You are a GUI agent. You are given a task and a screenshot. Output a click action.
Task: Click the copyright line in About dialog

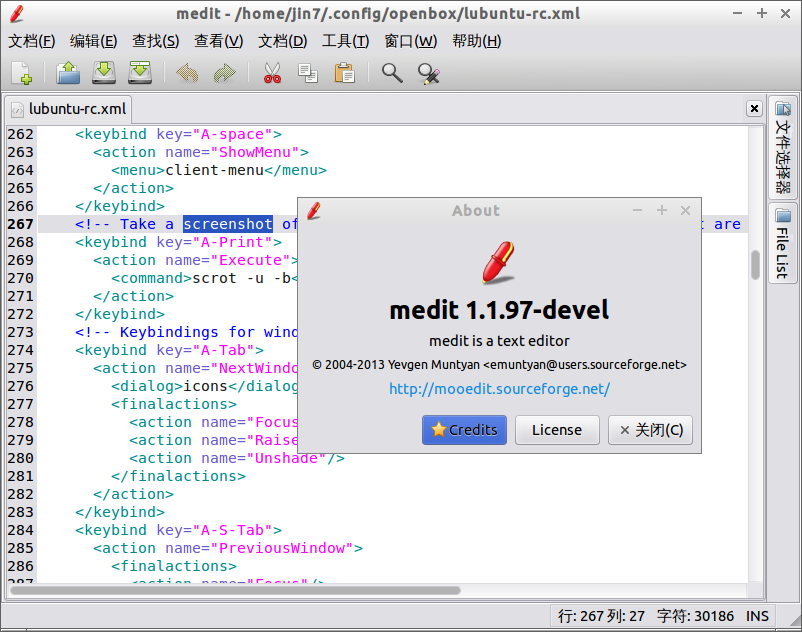(x=499, y=365)
